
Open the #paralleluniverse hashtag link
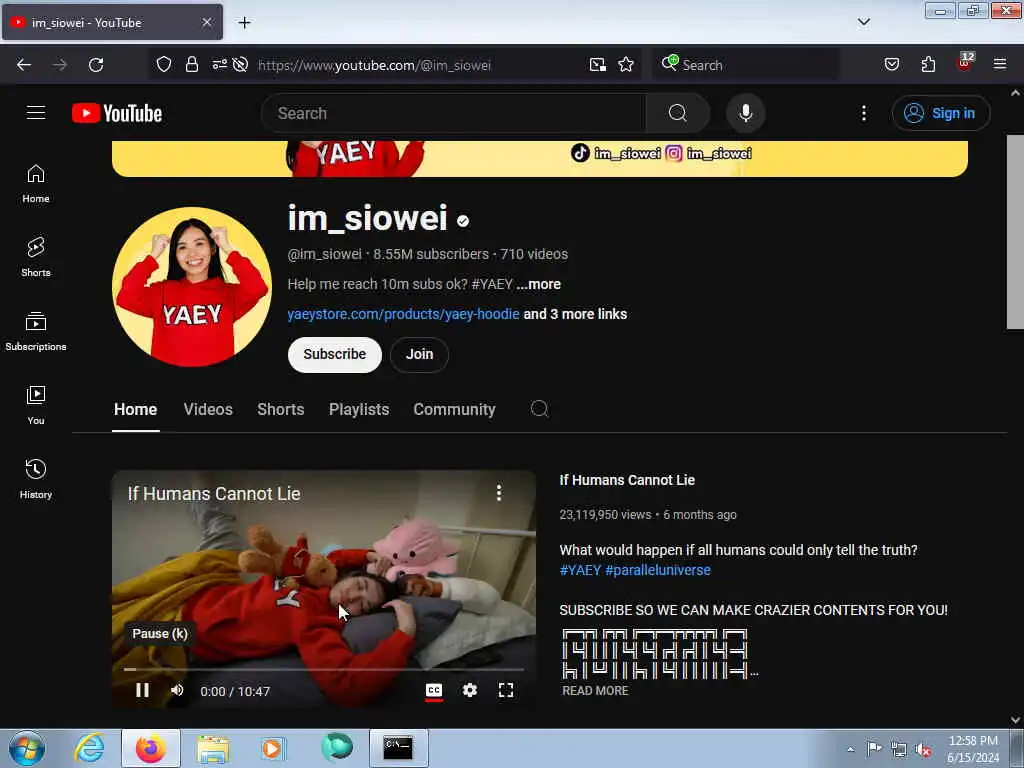[658, 570]
